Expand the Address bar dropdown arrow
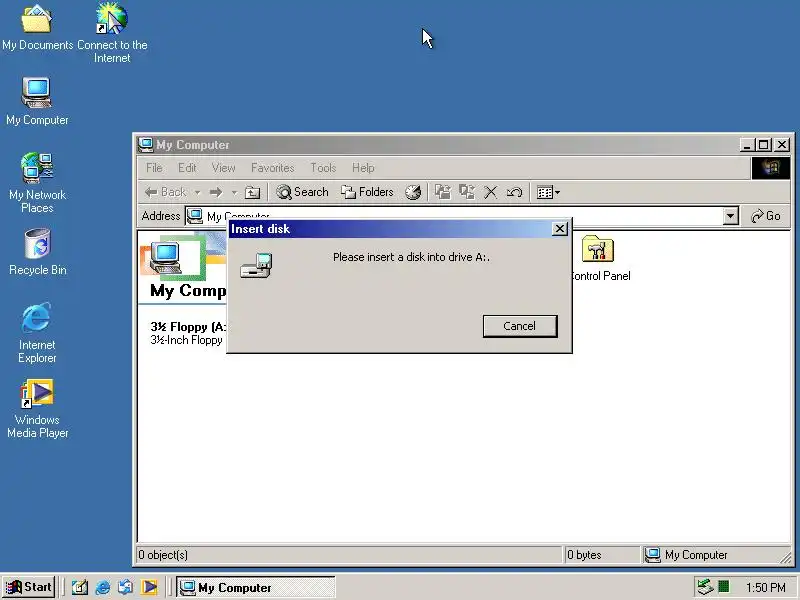Screen dimensions: 800x600 click(x=731, y=216)
